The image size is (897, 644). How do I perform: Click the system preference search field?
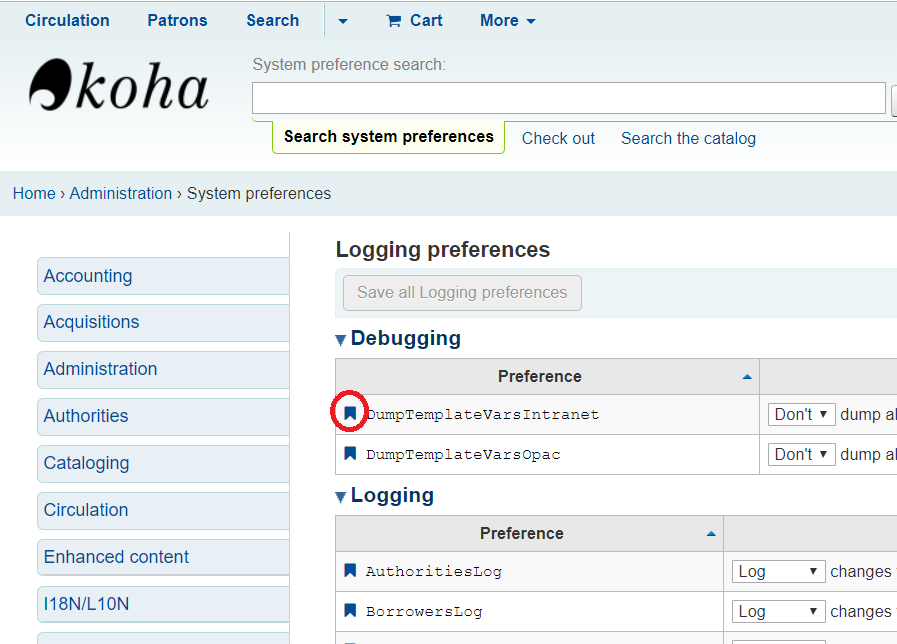[x=568, y=99]
